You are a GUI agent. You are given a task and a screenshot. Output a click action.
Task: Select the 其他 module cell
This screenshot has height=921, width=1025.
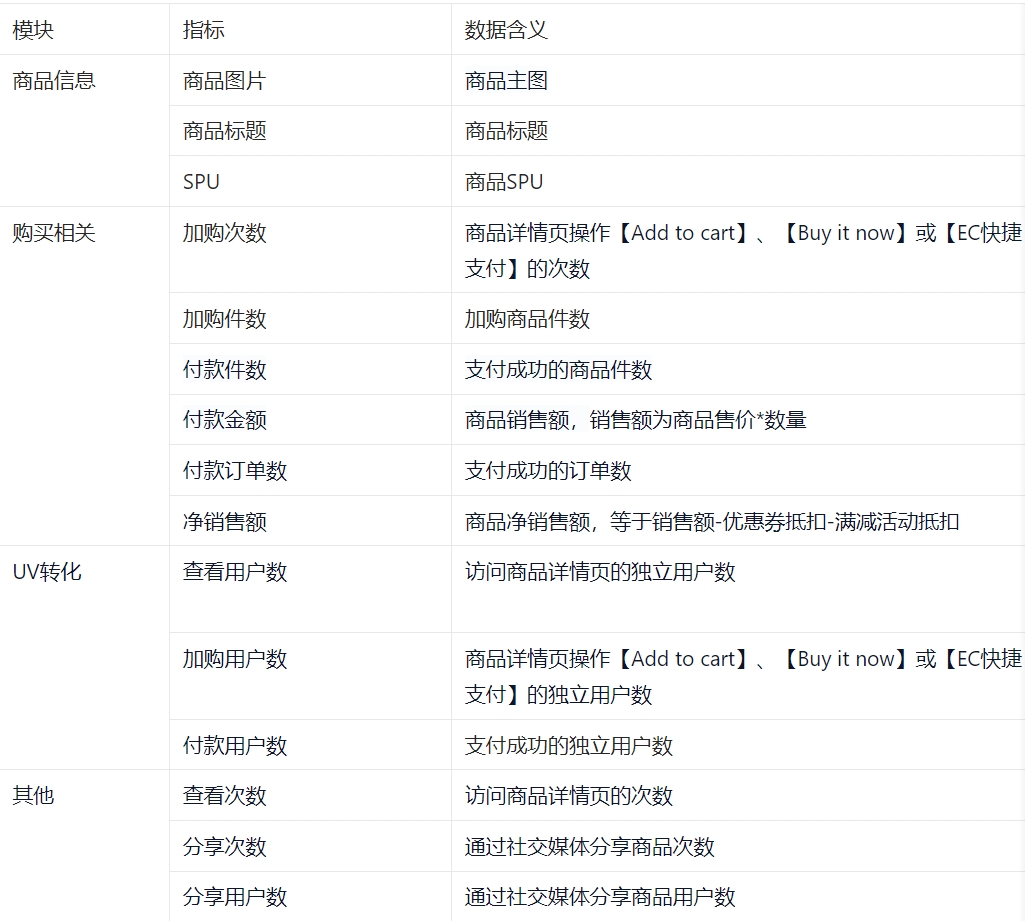(33, 796)
